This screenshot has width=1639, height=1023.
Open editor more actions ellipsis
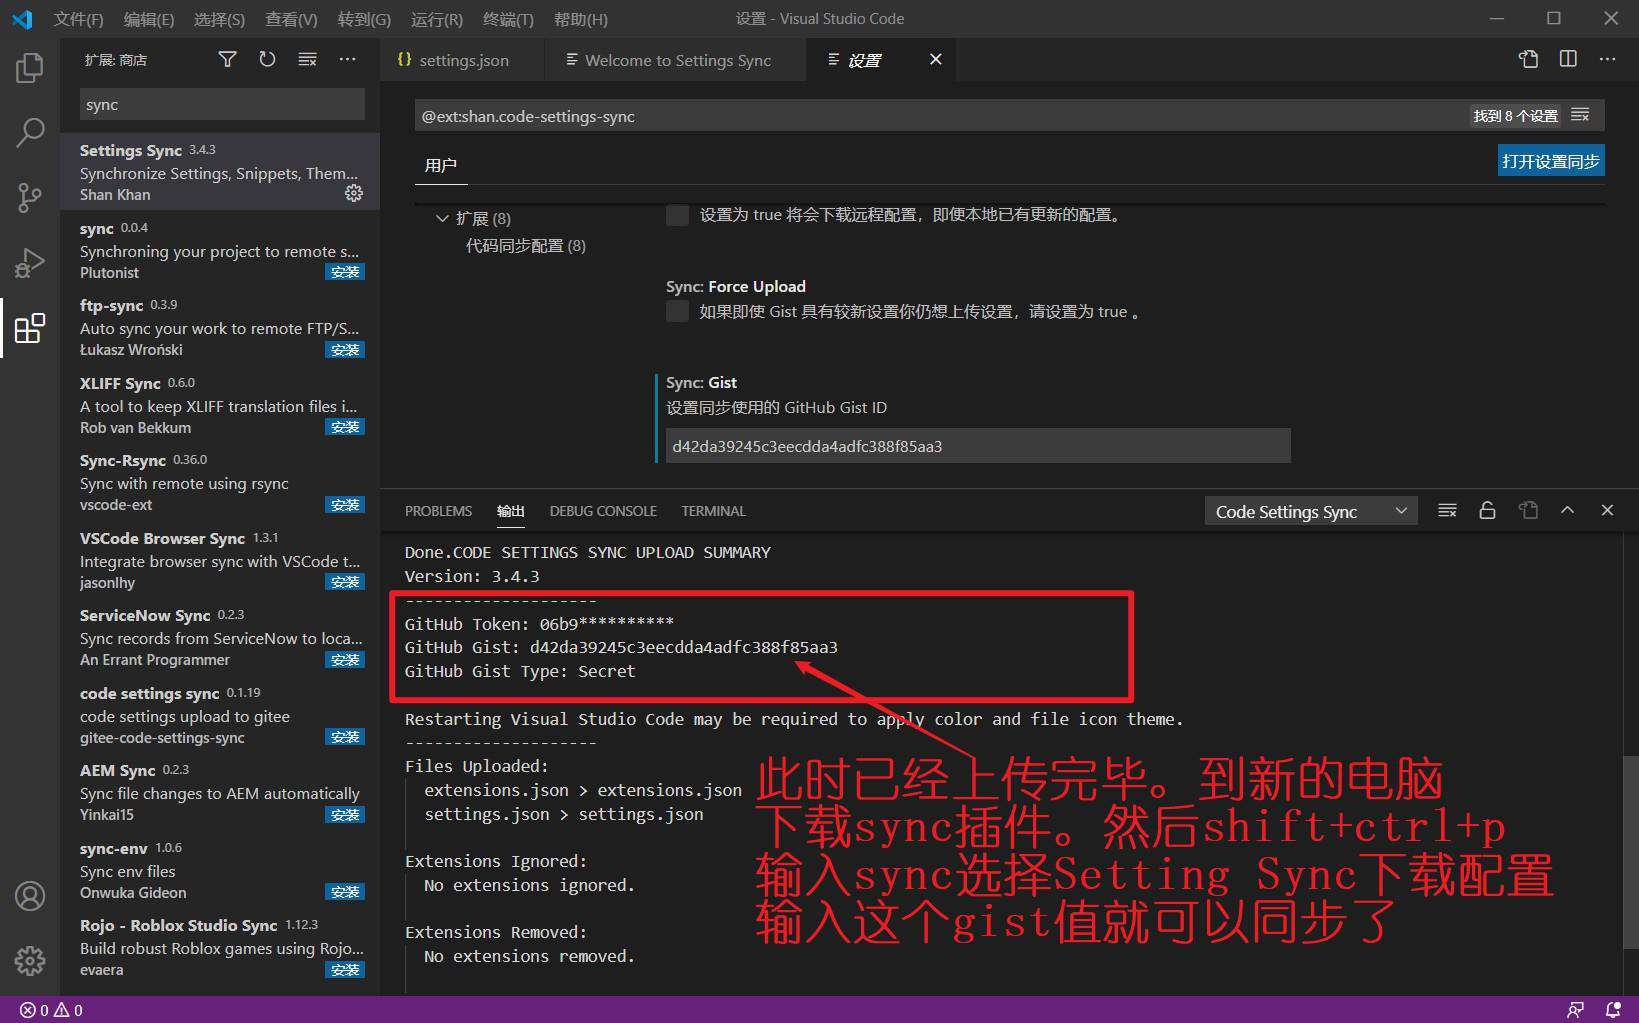click(x=1607, y=59)
